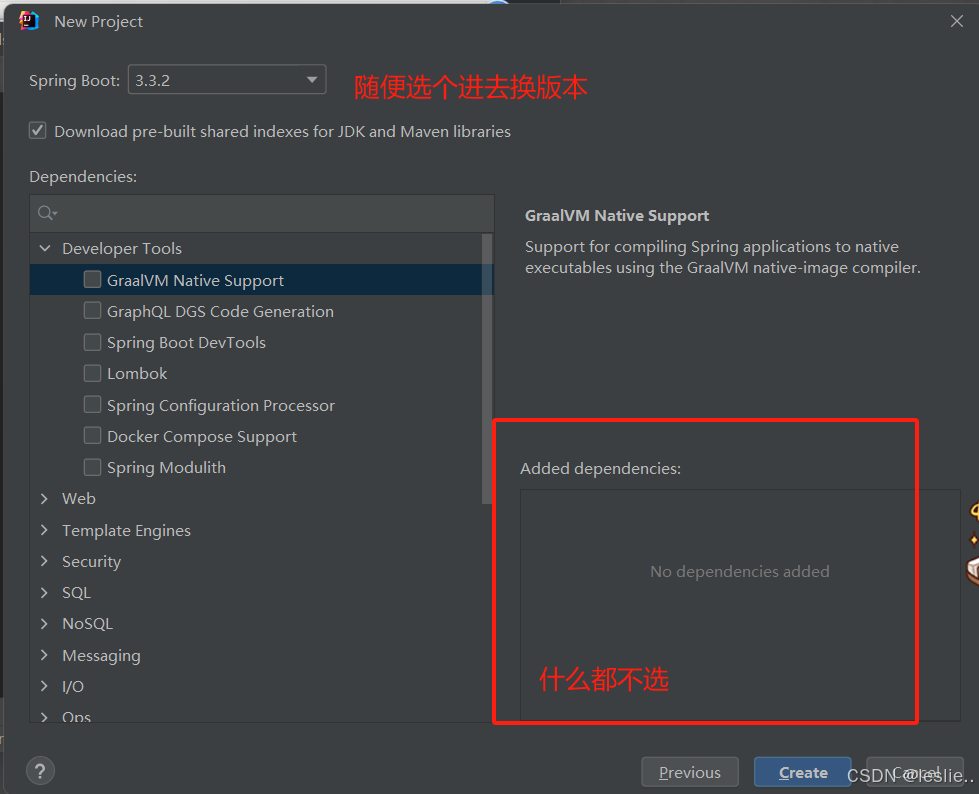The width and height of the screenshot is (979, 794).
Task: Click the search magnifier icon in dependencies
Action: pos(47,213)
